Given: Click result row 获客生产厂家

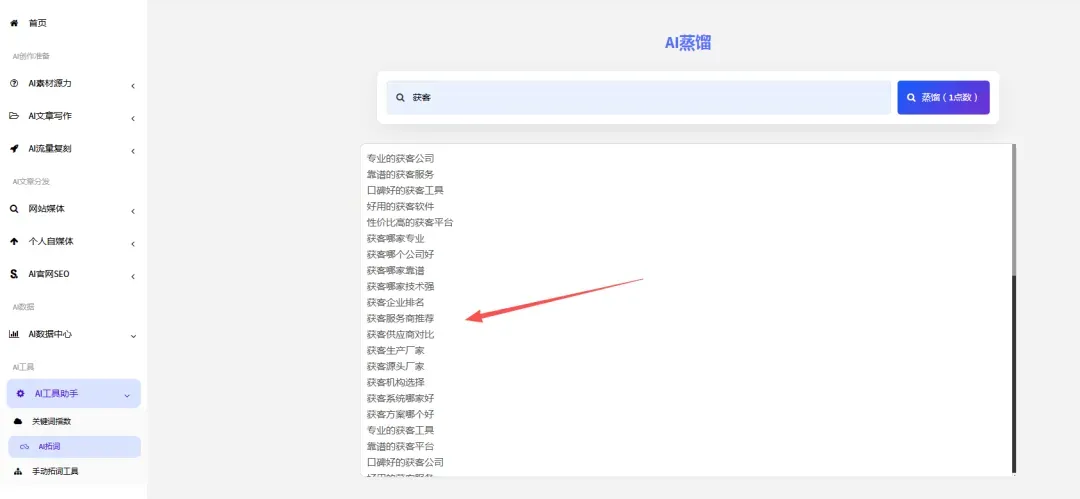Looking at the screenshot, I should tap(395, 351).
